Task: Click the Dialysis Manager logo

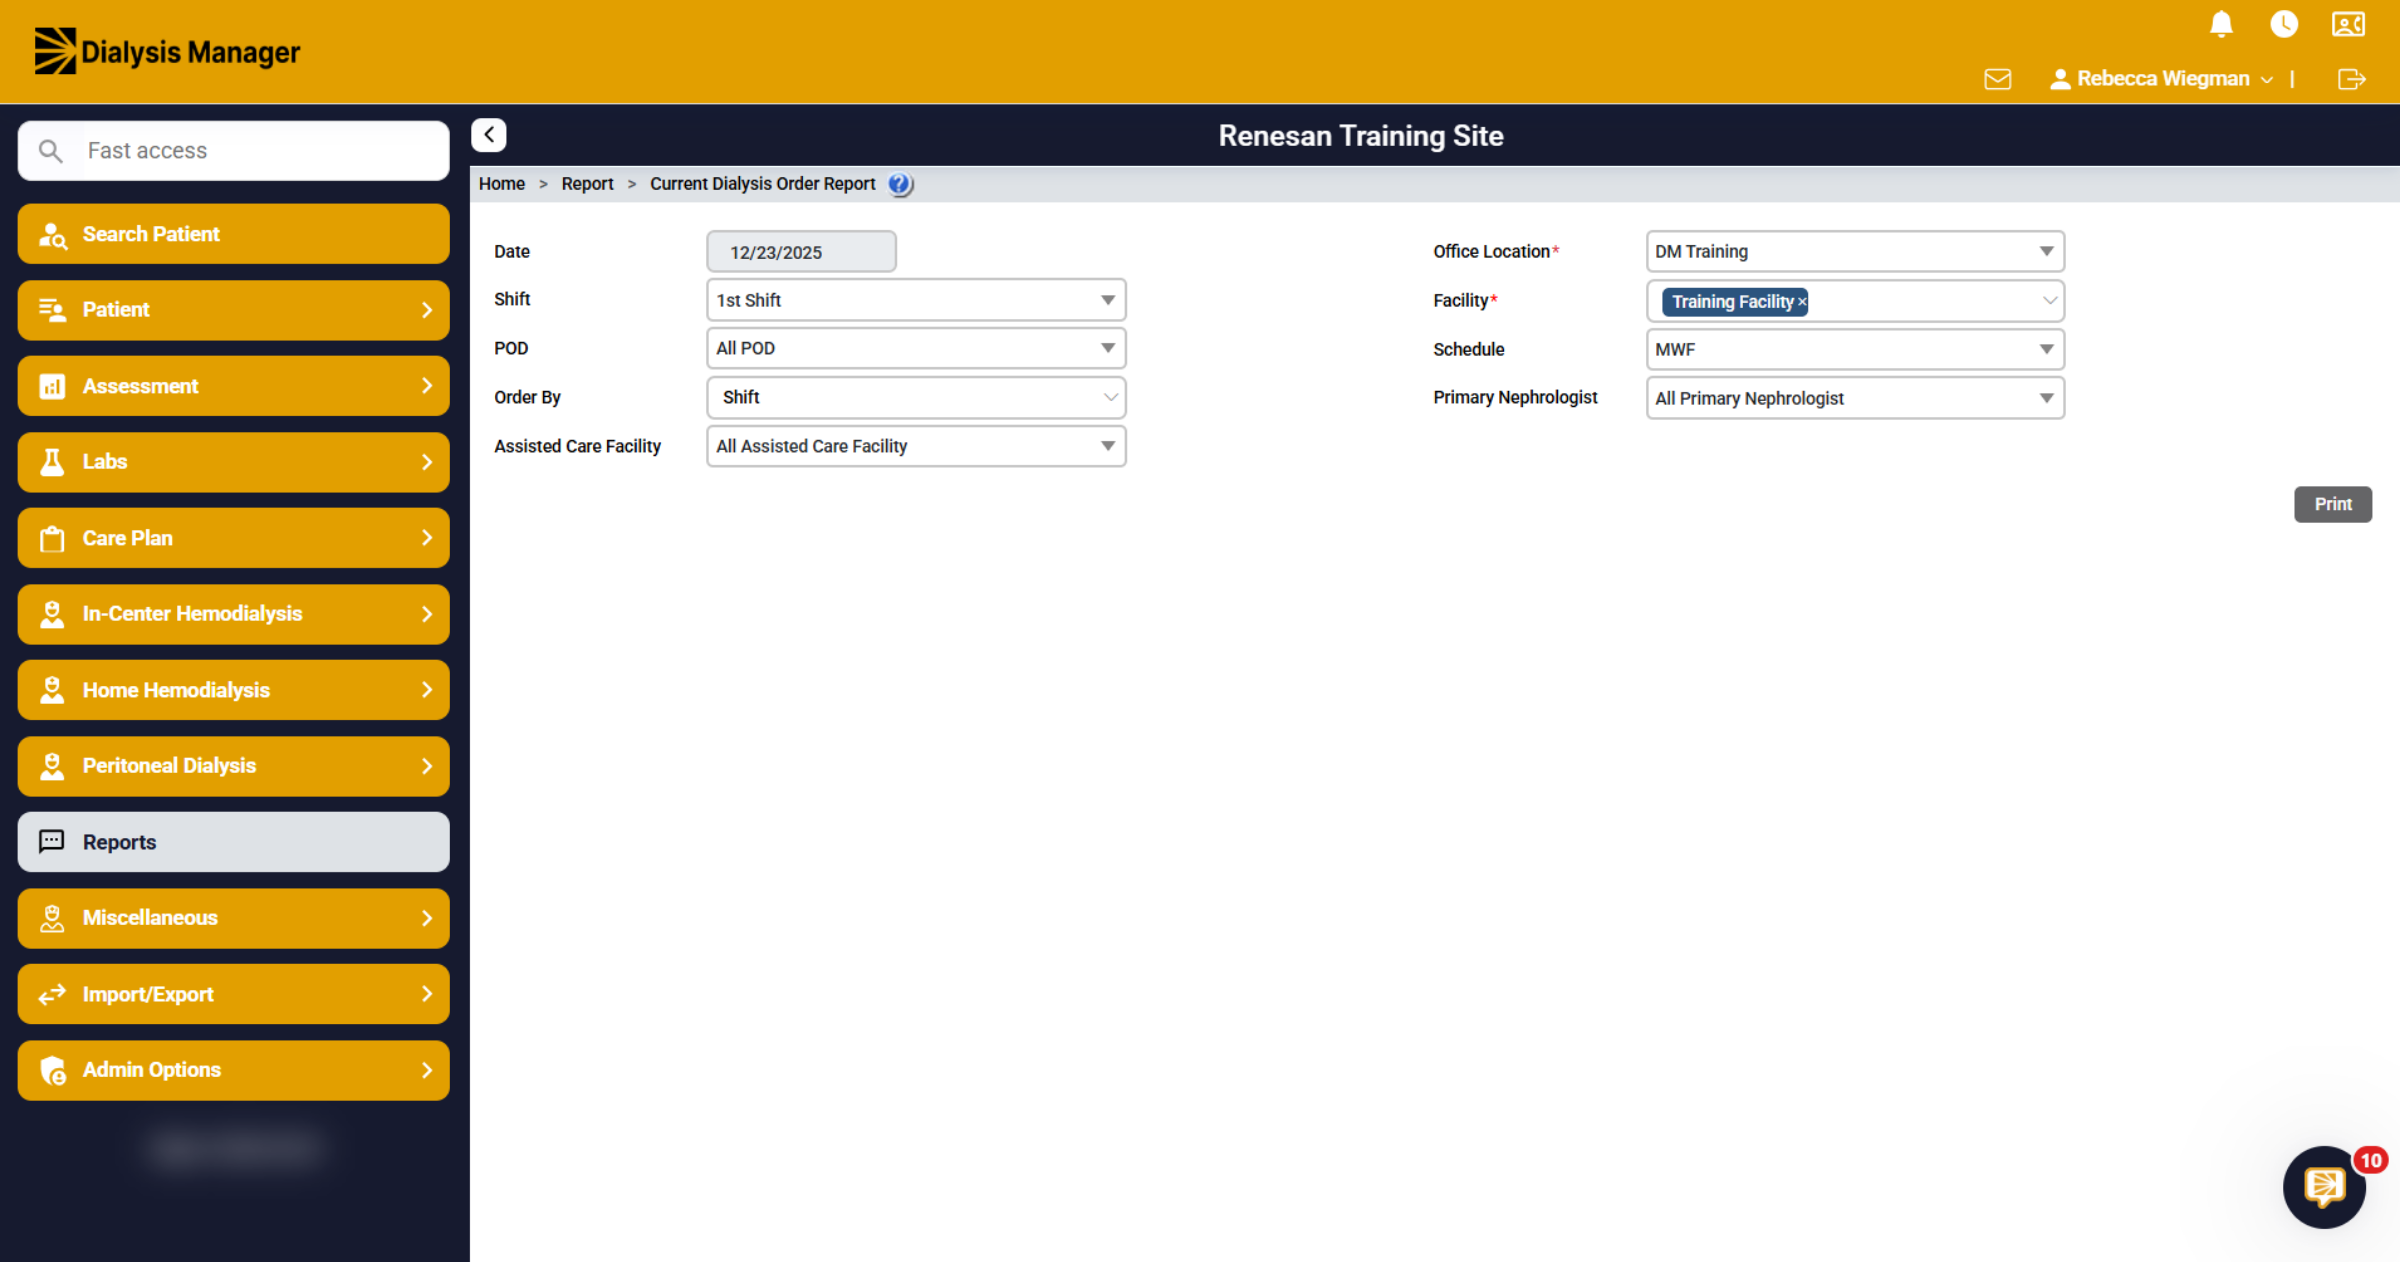Action: (x=167, y=51)
